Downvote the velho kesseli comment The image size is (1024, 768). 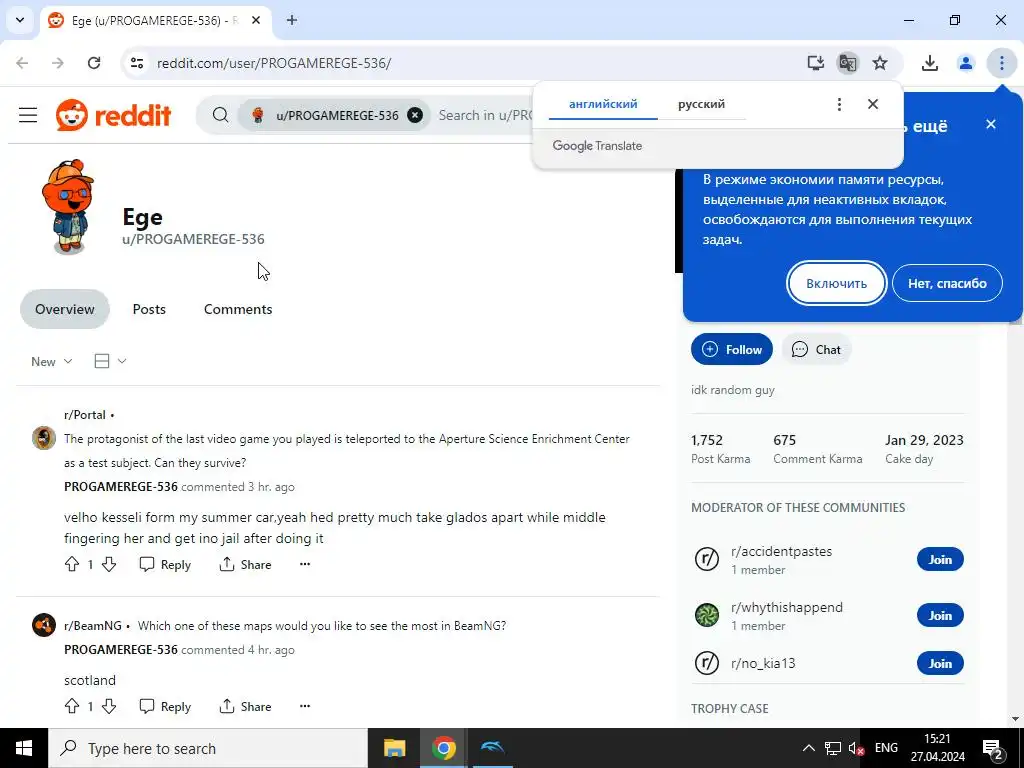point(109,564)
